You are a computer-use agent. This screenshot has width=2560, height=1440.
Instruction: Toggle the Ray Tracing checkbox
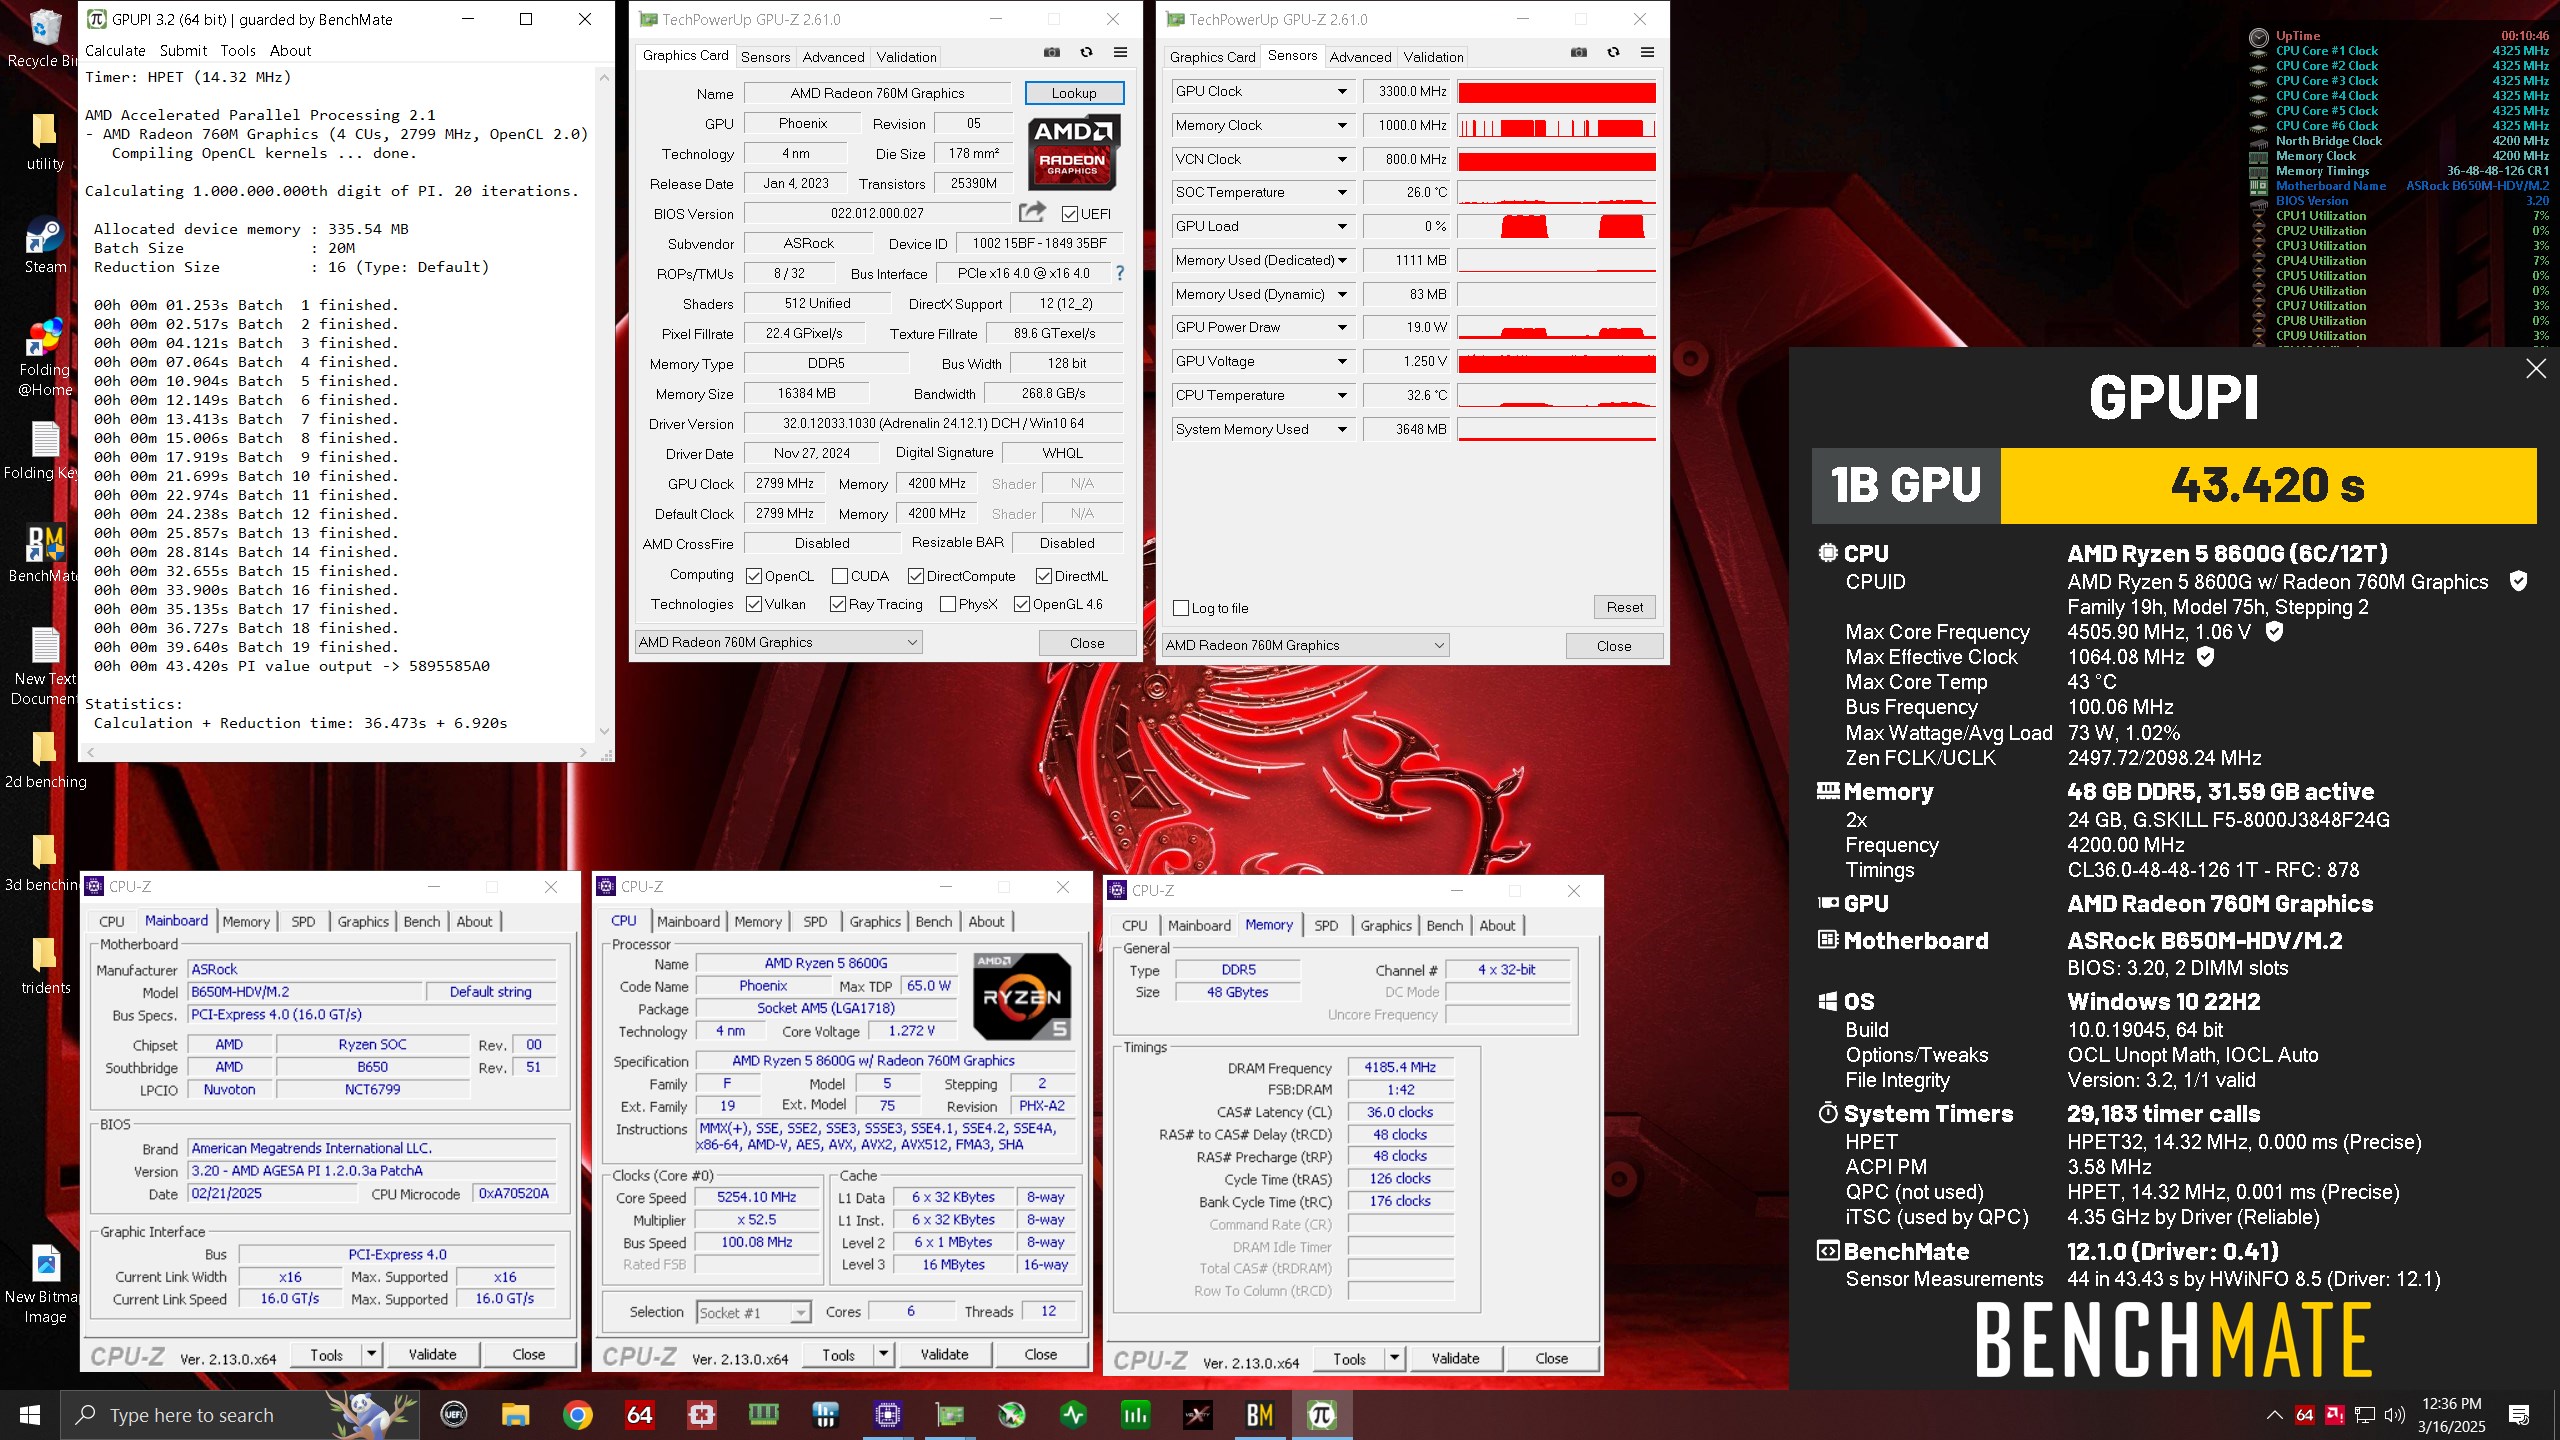point(838,604)
